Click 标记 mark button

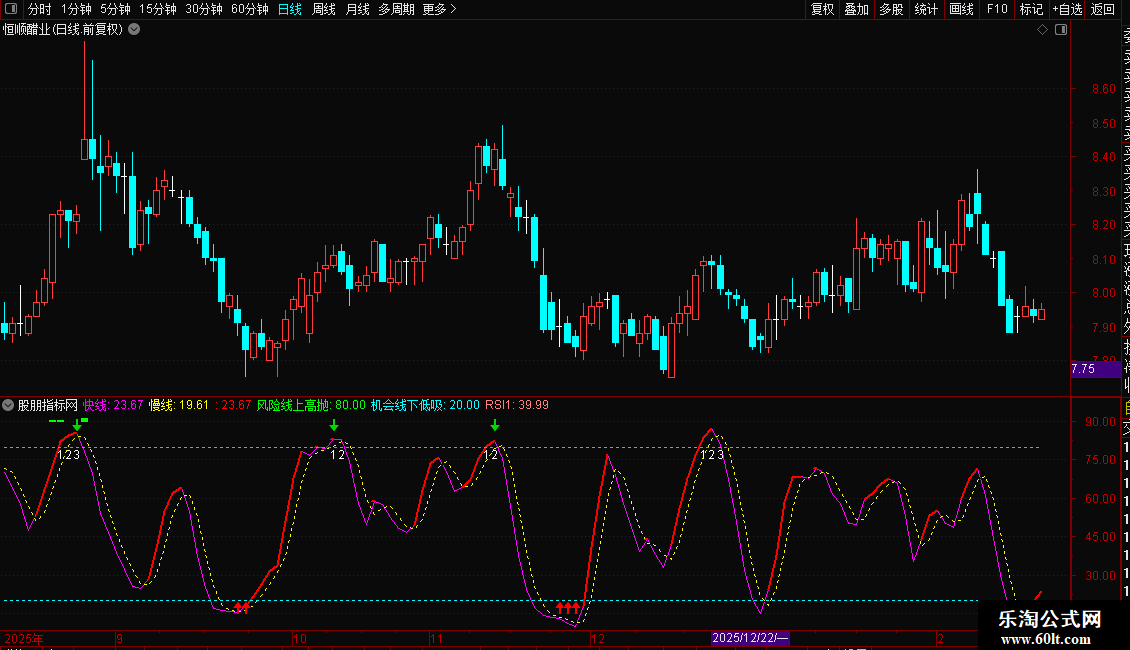1031,9
